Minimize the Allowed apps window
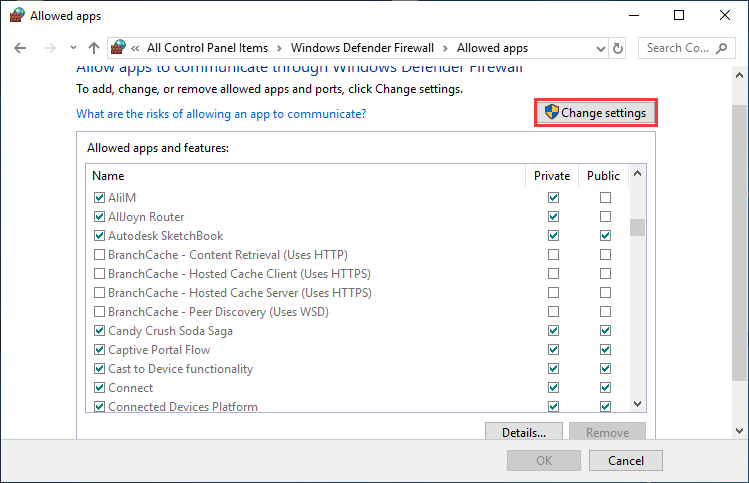 click(x=634, y=15)
